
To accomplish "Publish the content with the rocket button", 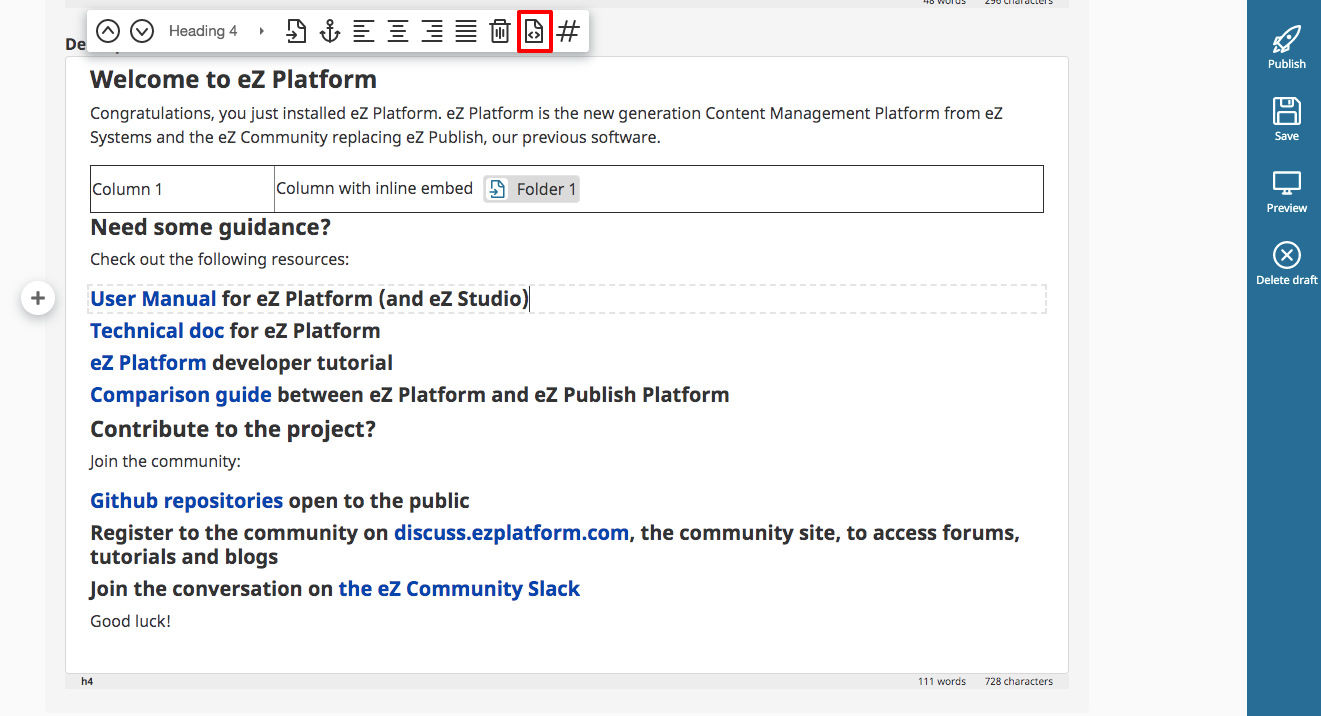I will pyautogui.click(x=1287, y=47).
